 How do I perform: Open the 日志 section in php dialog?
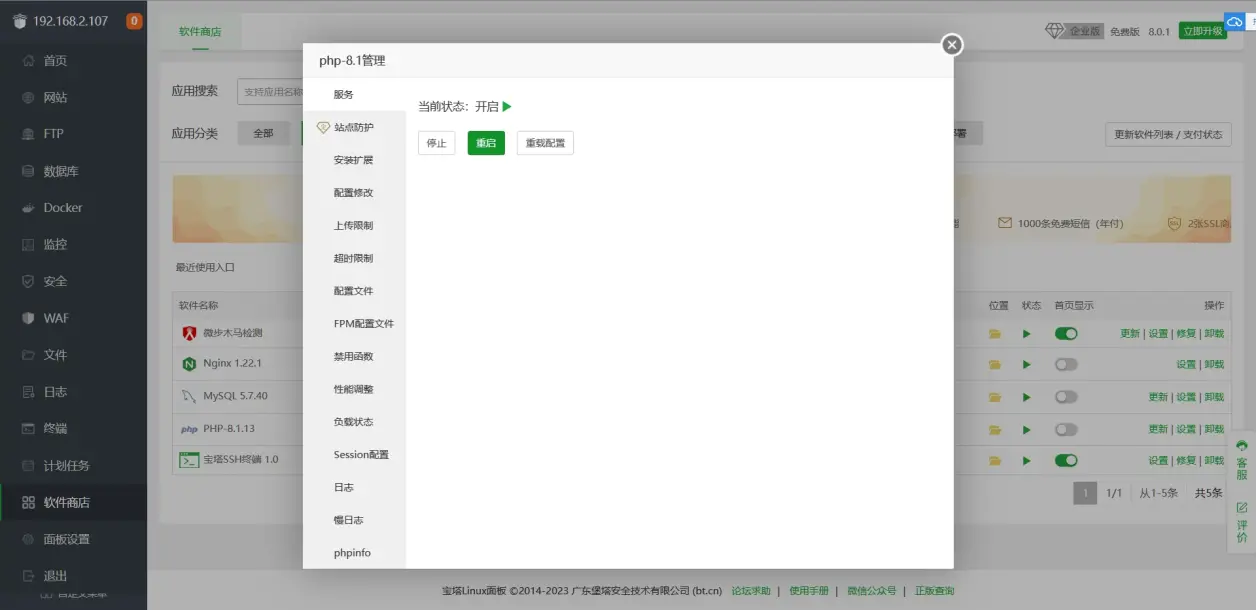[355, 487]
